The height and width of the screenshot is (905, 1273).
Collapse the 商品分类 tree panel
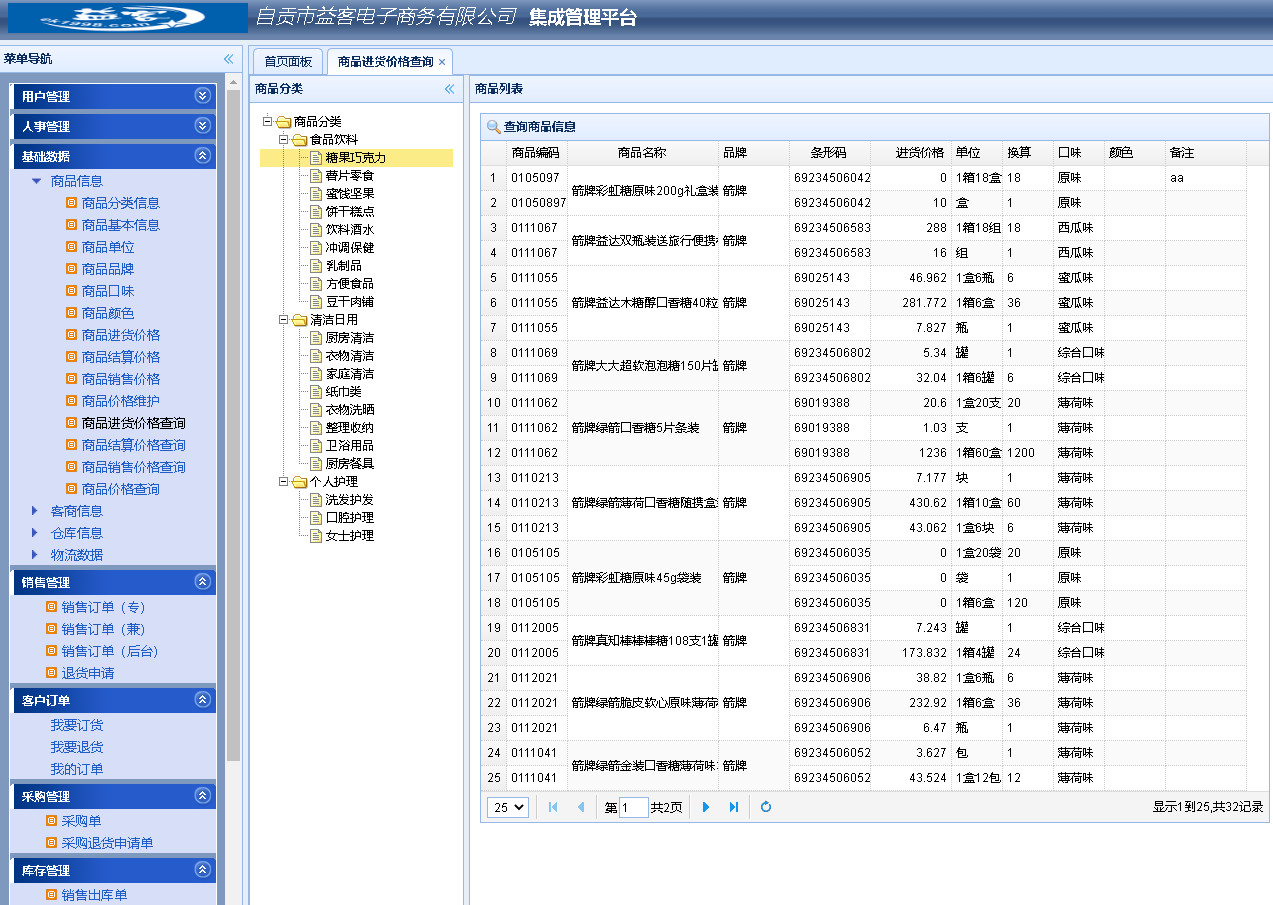click(x=449, y=89)
